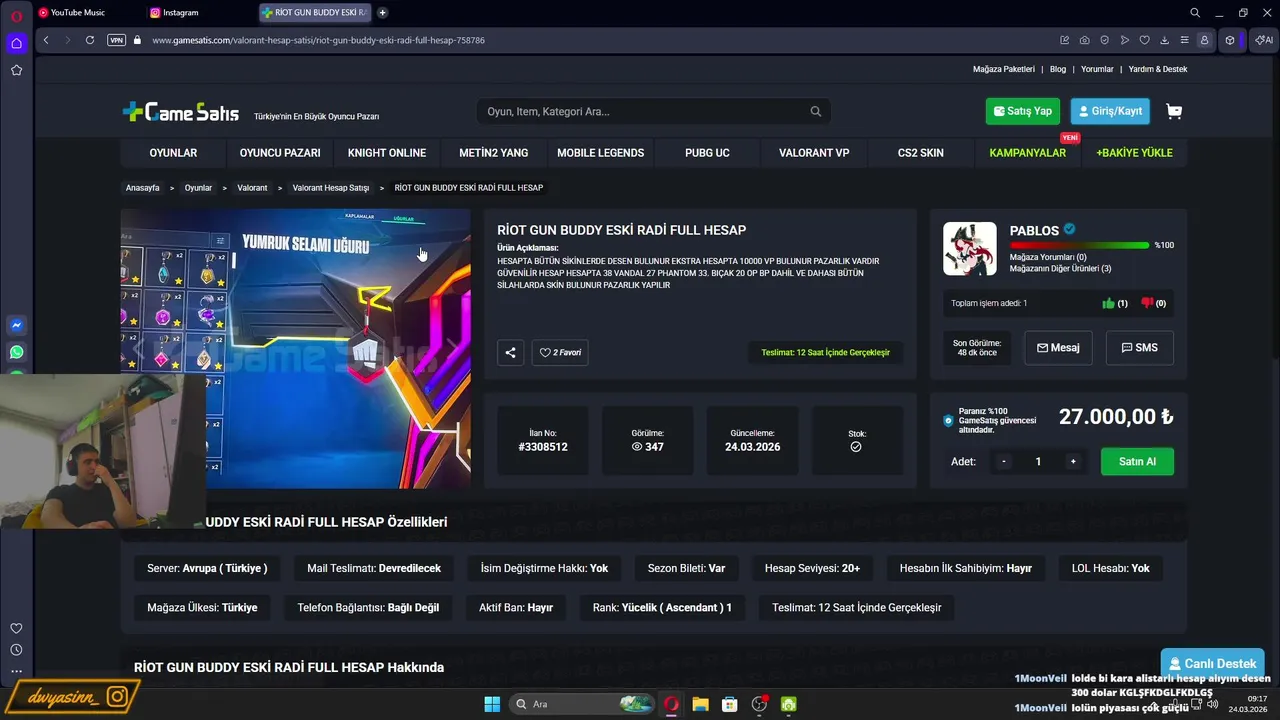Decrease quantity with minus stepper
The image size is (1280, 720).
pyautogui.click(x=1004, y=461)
